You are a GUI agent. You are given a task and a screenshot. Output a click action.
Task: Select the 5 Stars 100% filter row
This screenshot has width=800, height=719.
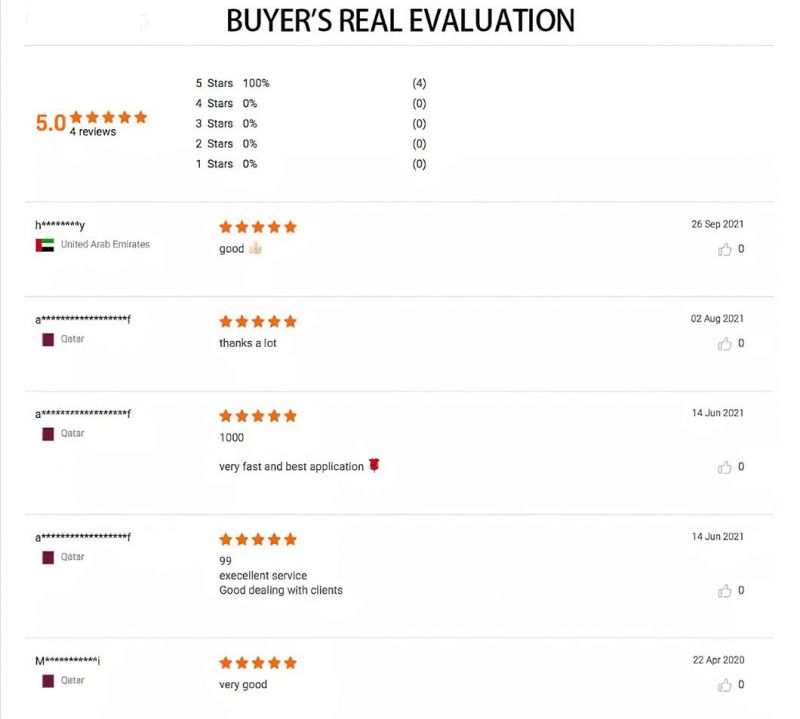(x=311, y=83)
